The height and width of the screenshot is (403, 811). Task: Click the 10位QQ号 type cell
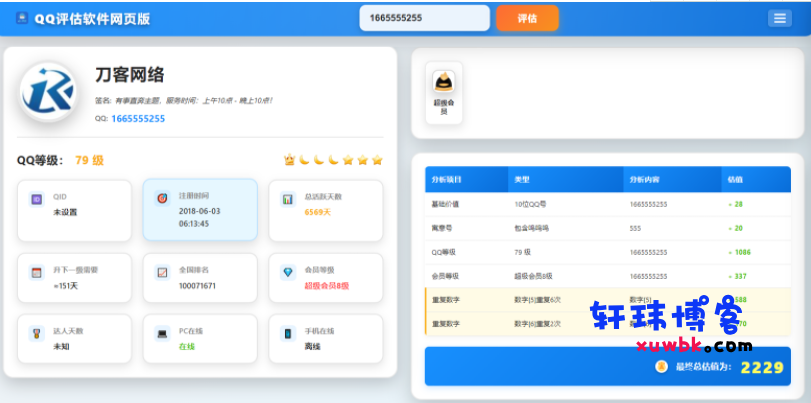pyautogui.click(x=530, y=204)
